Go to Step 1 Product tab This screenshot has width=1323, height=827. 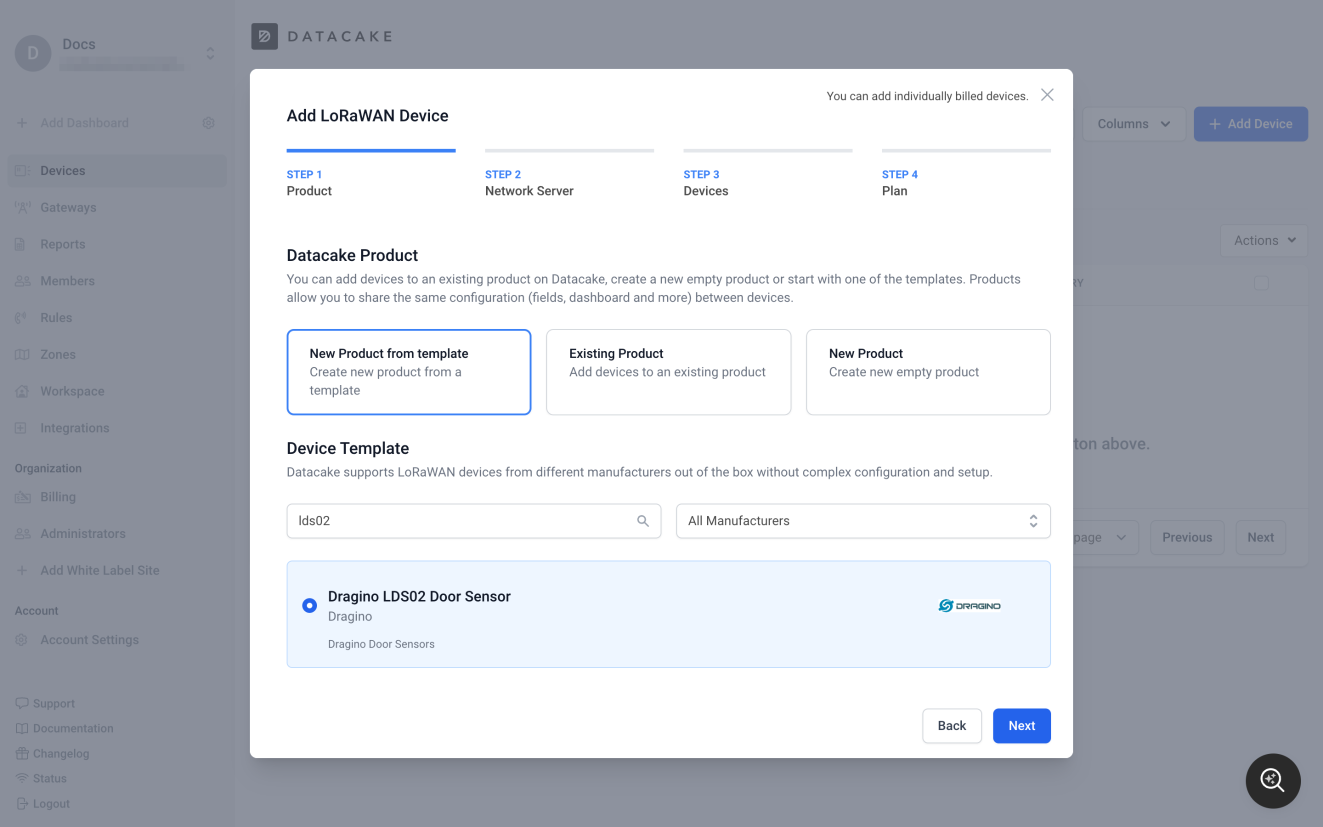pos(371,174)
